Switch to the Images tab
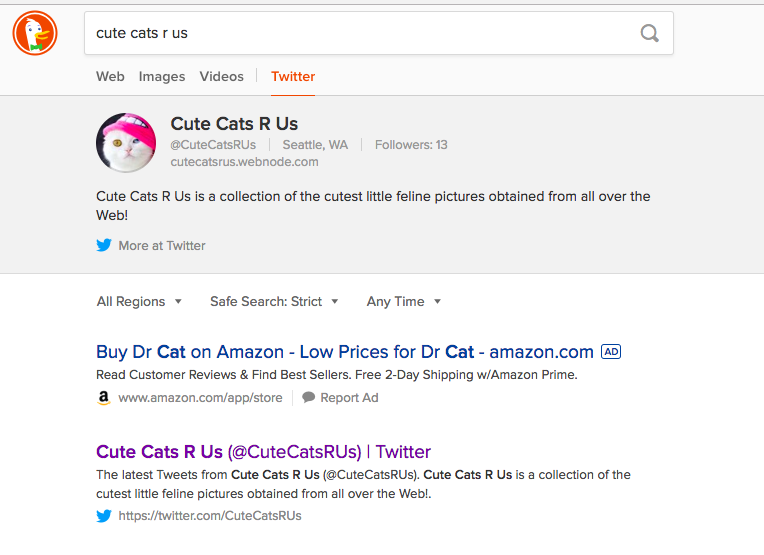 tap(162, 76)
